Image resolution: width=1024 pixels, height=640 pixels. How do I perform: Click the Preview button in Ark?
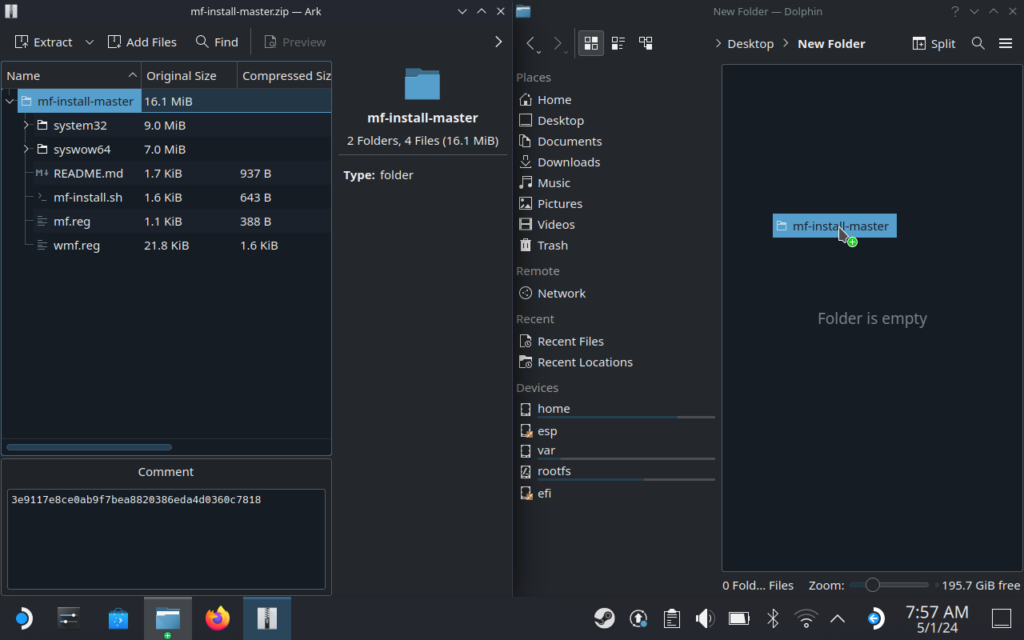(x=295, y=42)
